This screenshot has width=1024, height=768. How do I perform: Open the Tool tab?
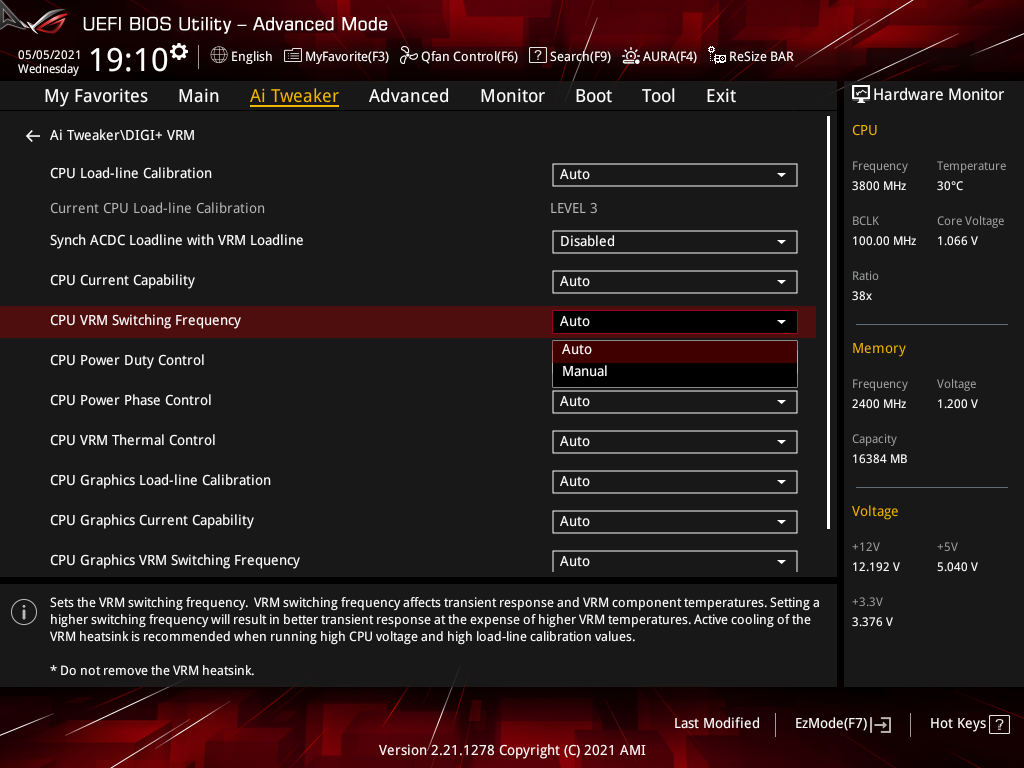(x=658, y=96)
